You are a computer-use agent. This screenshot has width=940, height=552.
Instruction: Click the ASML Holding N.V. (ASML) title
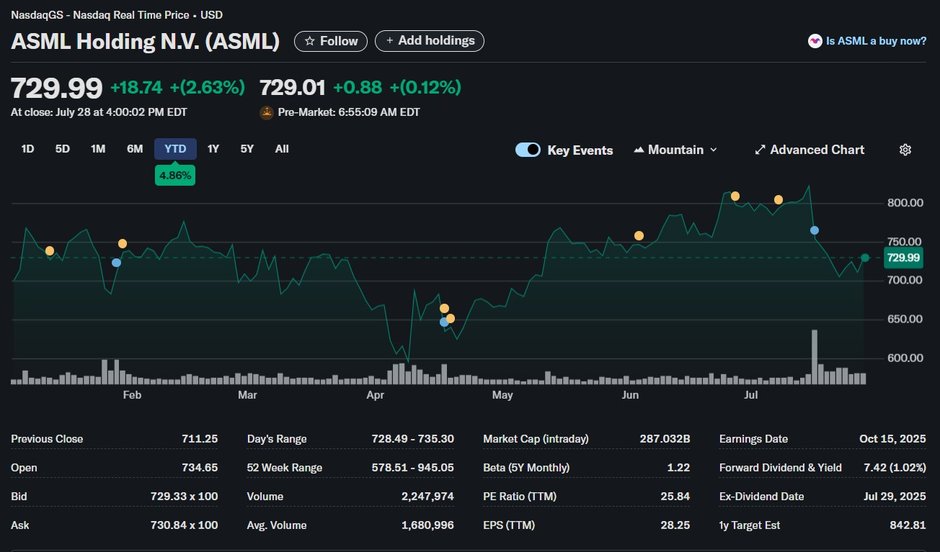pyautogui.click(x=145, y=41)
